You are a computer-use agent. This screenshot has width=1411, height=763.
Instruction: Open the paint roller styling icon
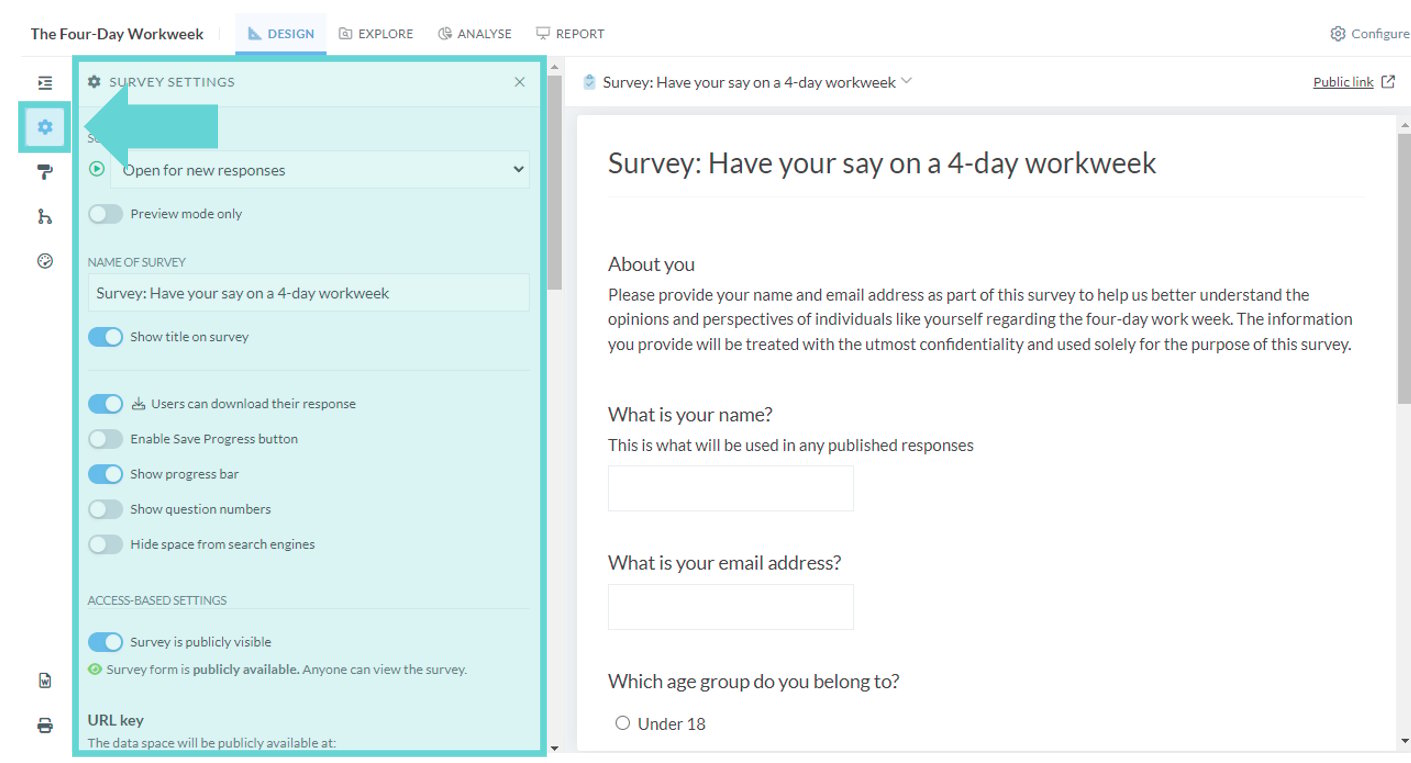click(x=45, y=172)
